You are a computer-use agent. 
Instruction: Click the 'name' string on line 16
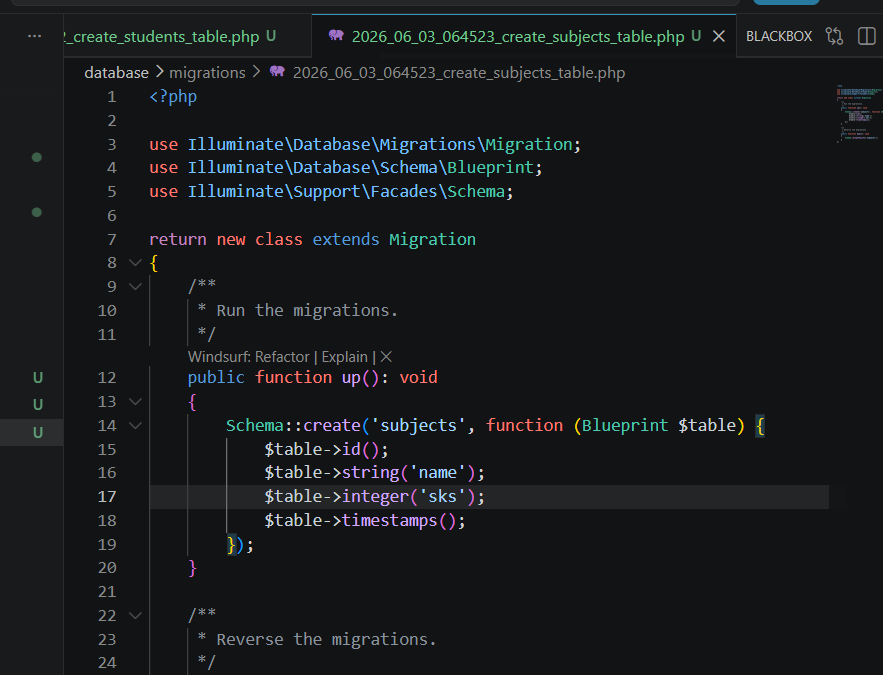click(442, 473)
